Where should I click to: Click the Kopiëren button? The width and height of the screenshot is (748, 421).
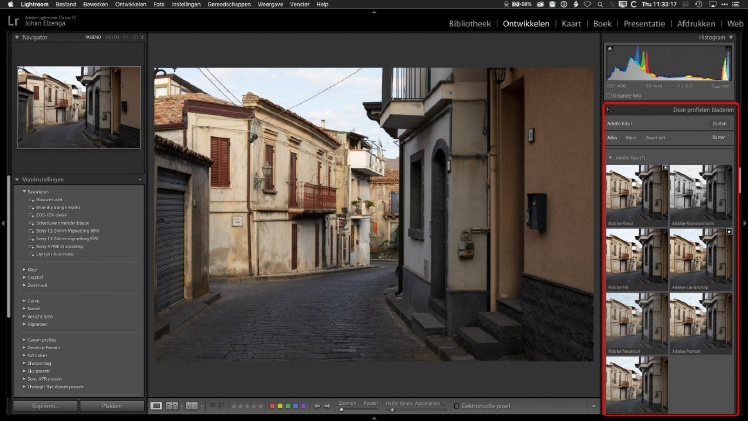click(45, 406)
